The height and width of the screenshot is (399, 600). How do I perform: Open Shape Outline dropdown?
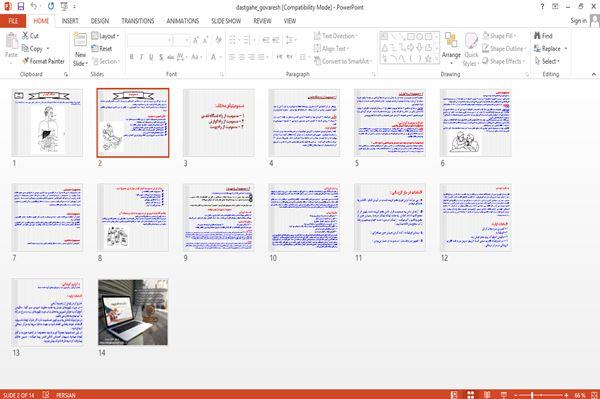[504, 49]
